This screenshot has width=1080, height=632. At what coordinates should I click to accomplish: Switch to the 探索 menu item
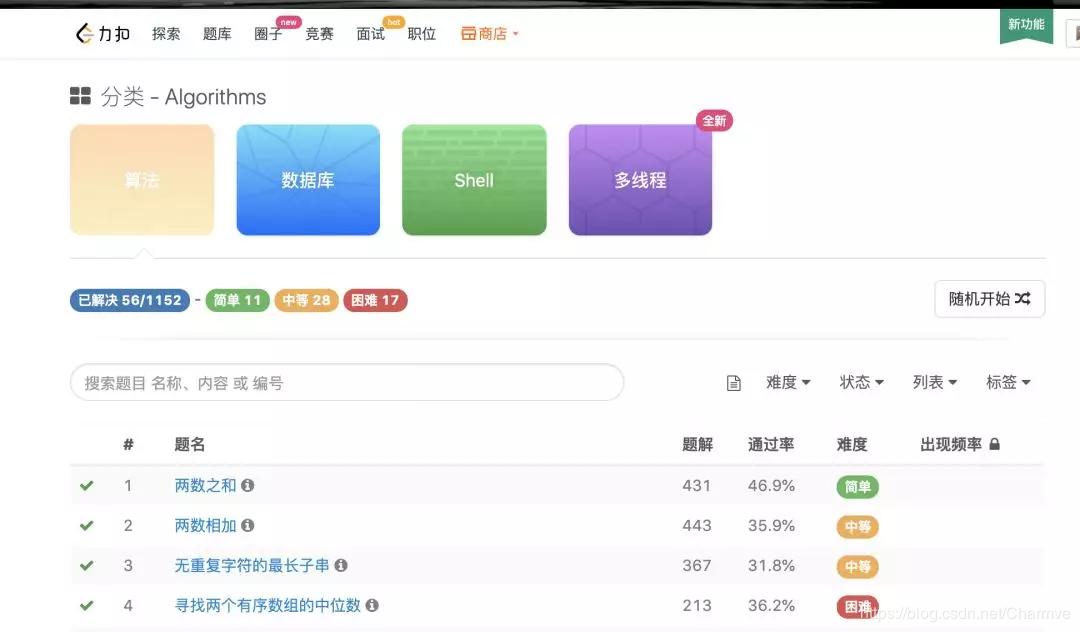(166, 33)
